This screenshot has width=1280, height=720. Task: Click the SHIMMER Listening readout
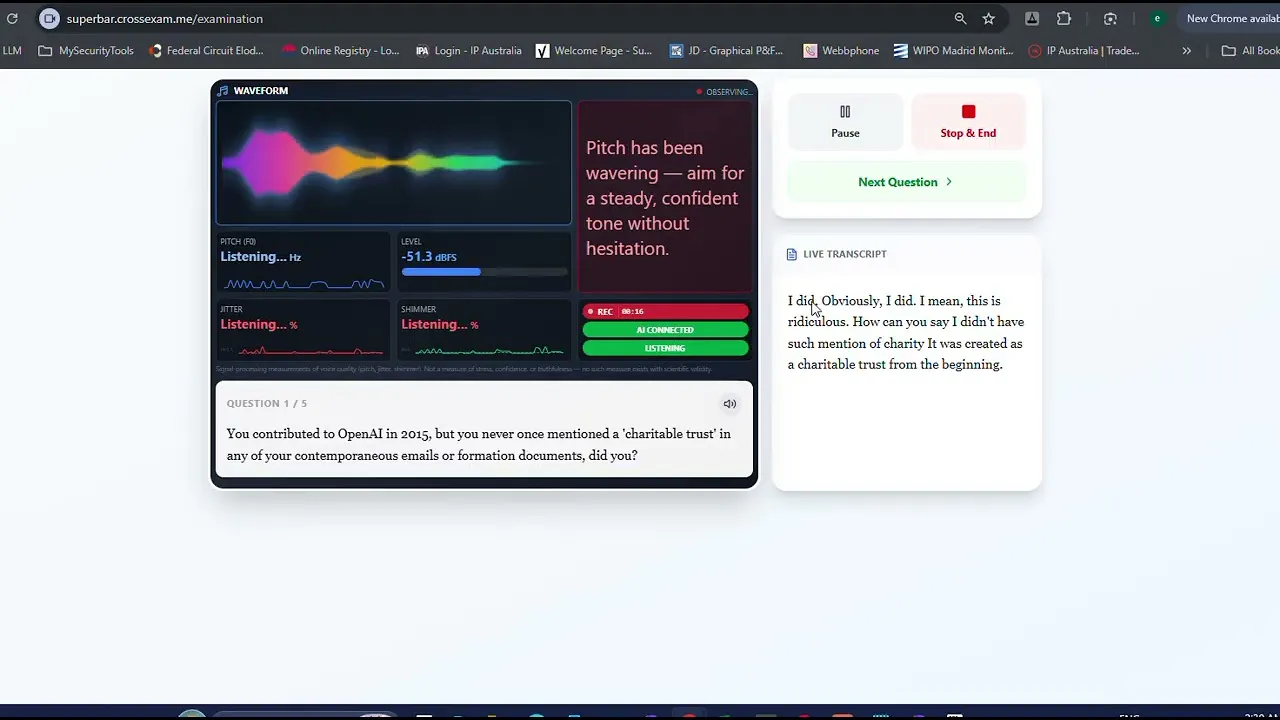click(440, 324)
